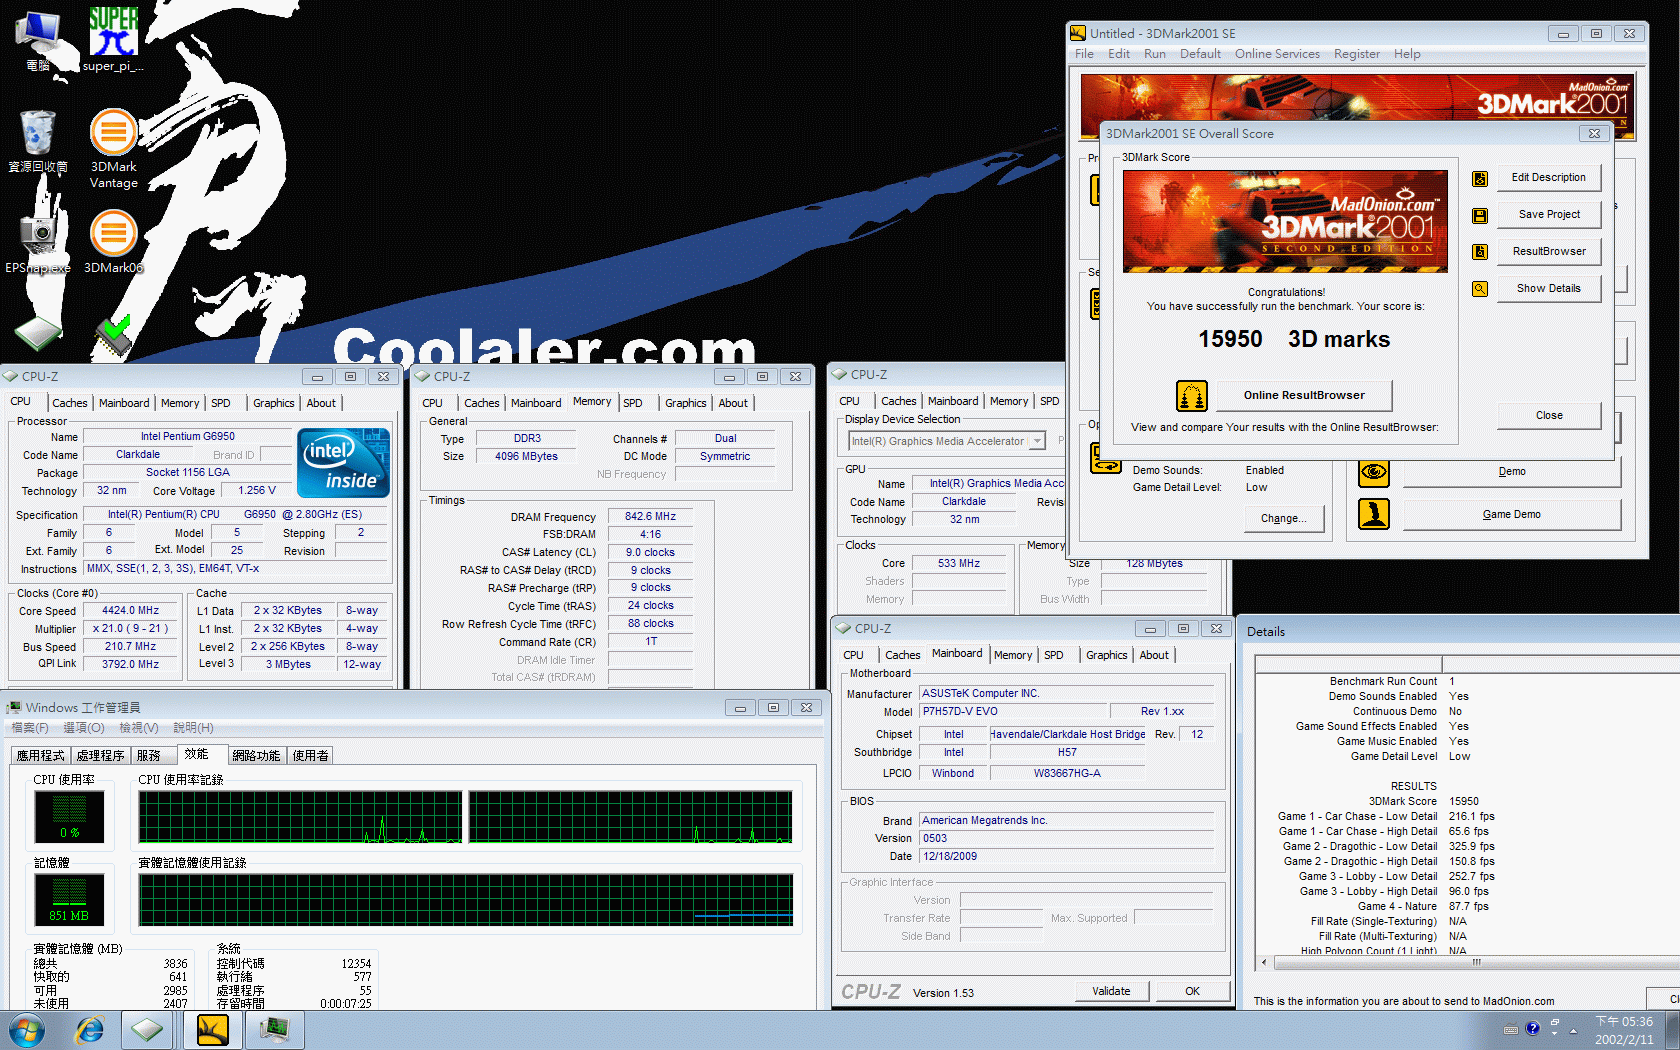Image resolution: width=1680 pixels, height=1050 pixels.
Task: Open the Computer desktop icon
Action: tap(38, 40)
